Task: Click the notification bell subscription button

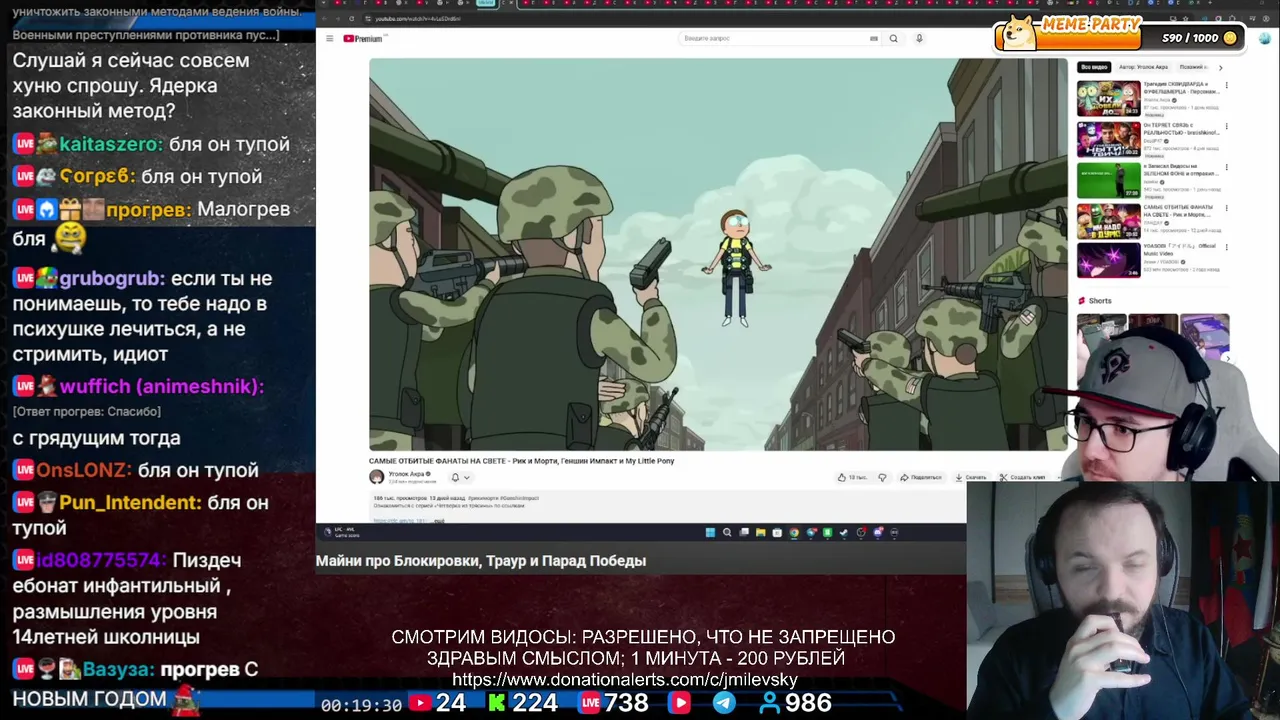Action: [455, 478]
